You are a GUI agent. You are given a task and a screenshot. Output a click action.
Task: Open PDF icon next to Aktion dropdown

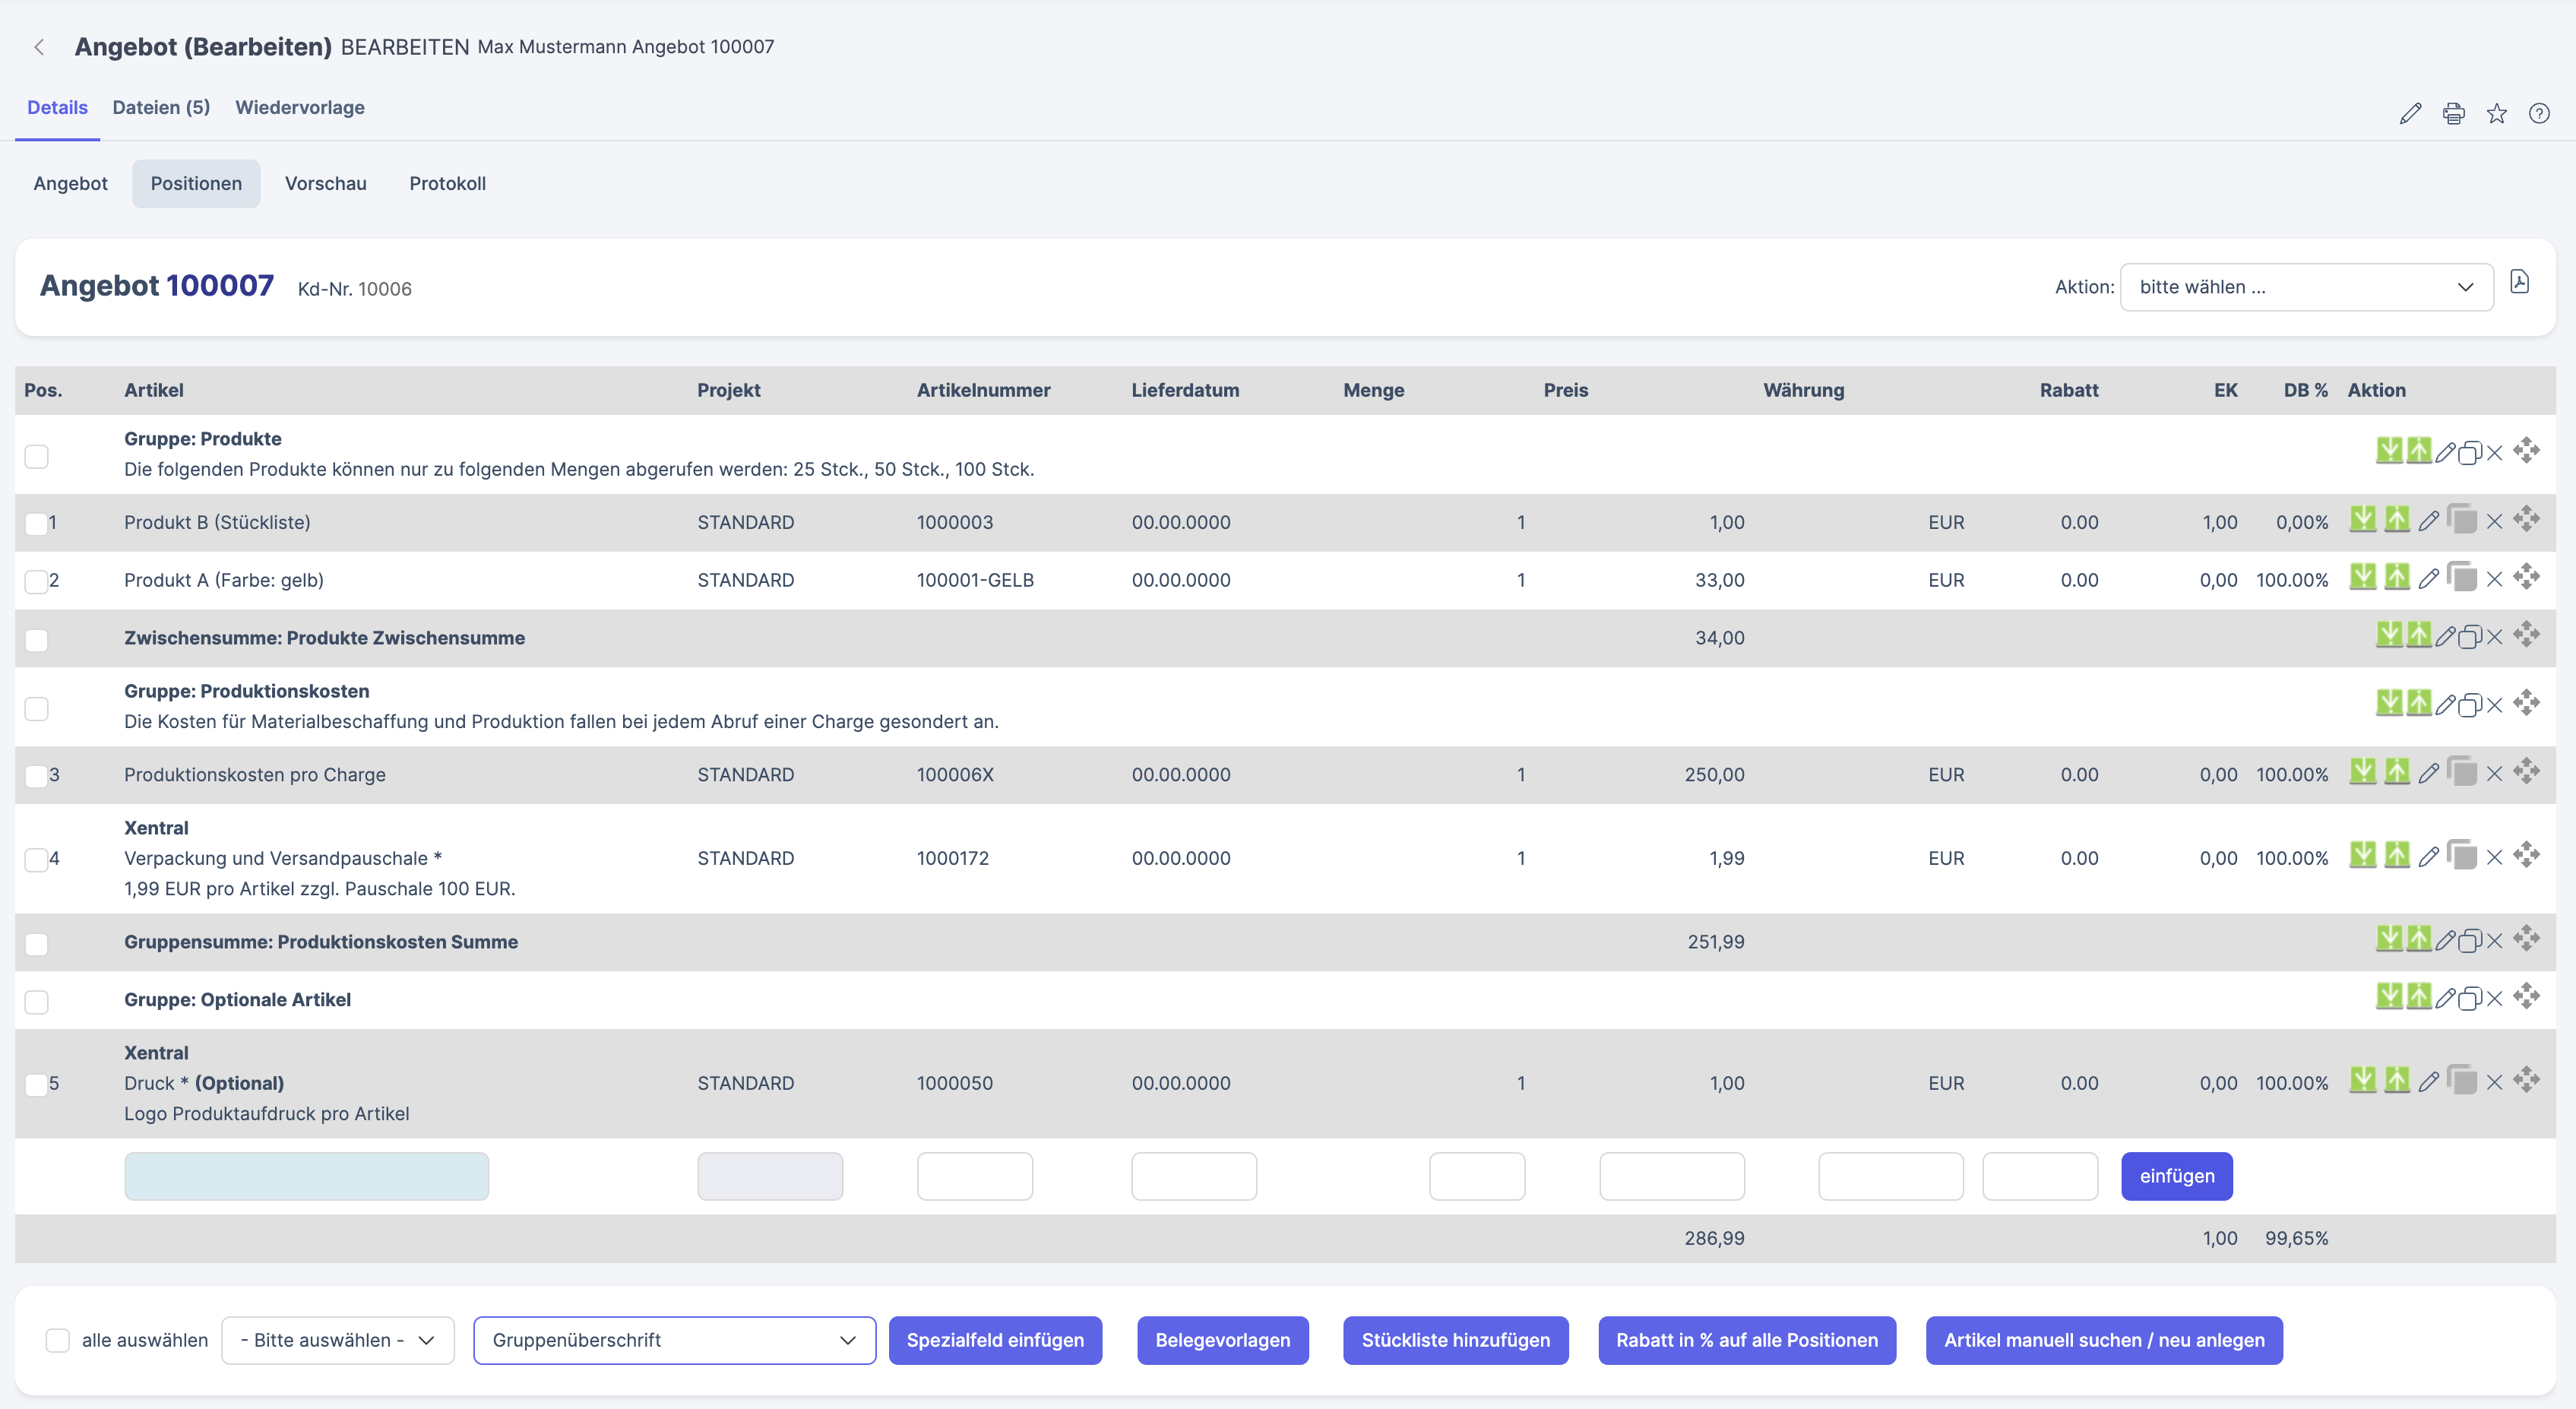point(2519,283)
